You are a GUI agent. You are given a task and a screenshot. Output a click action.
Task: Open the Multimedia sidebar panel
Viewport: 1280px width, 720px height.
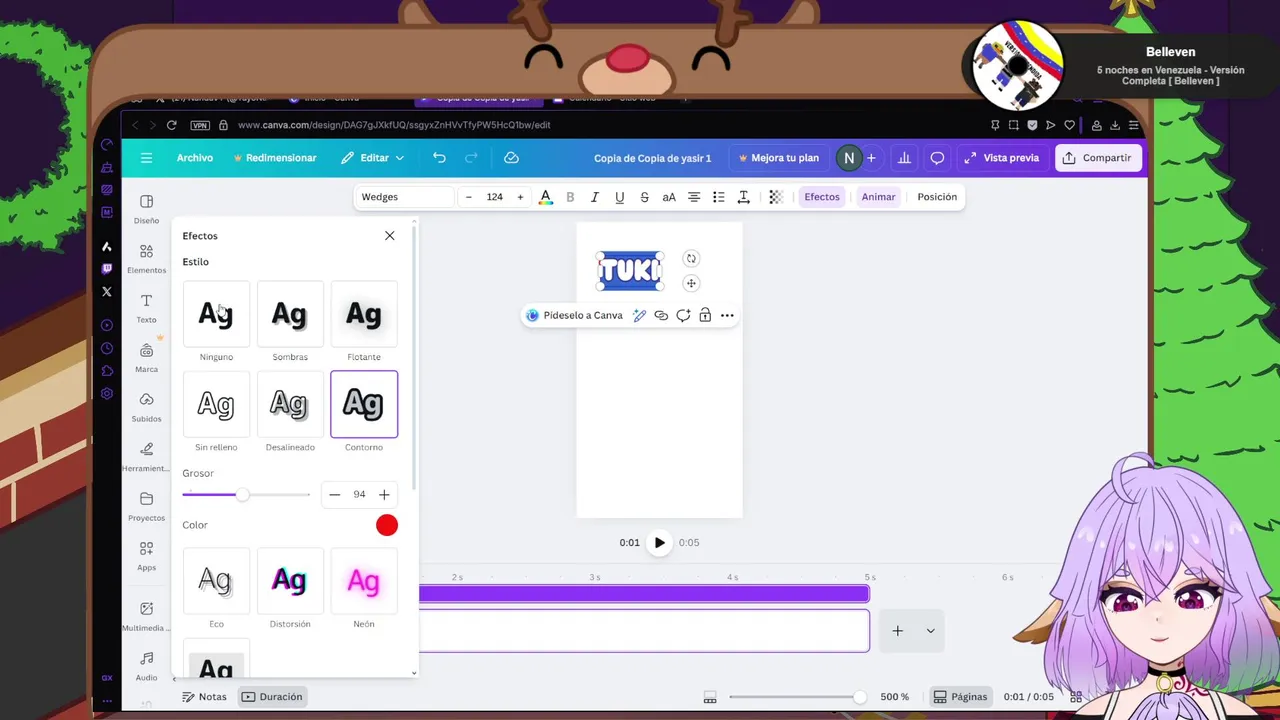click(x=146, y=617)
